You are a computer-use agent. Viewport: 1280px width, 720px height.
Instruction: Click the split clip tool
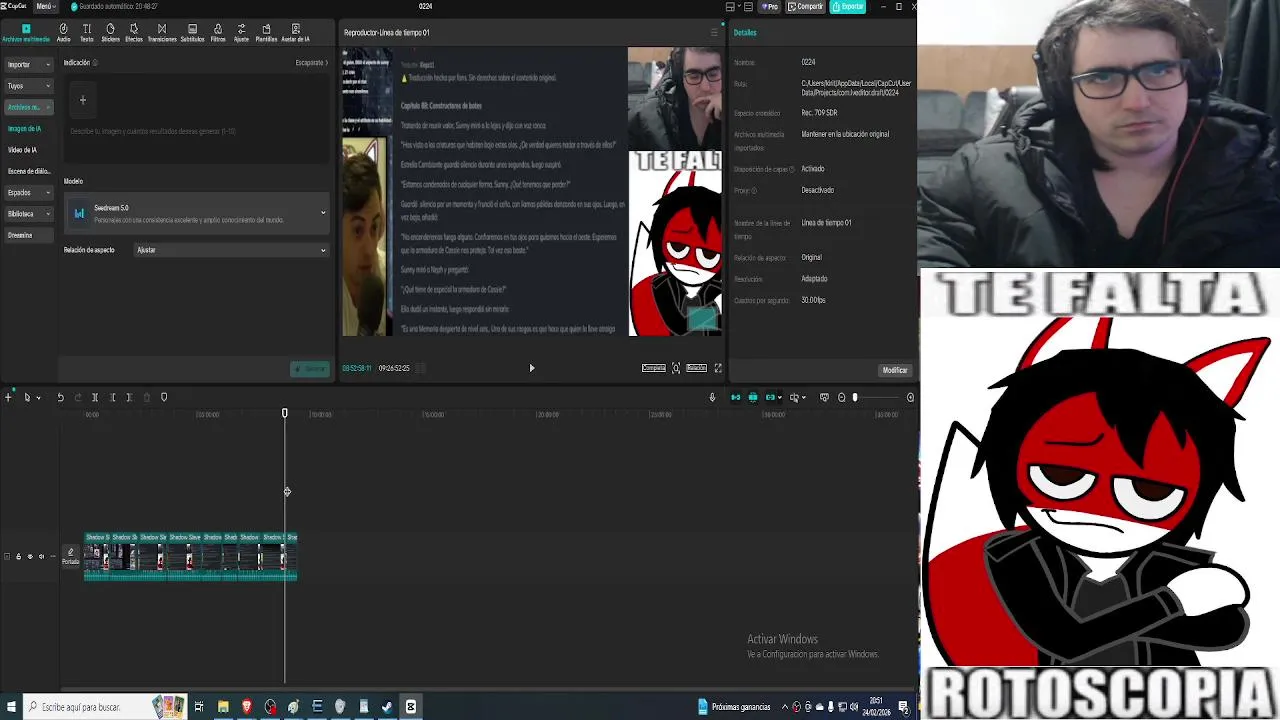[95, 398]
